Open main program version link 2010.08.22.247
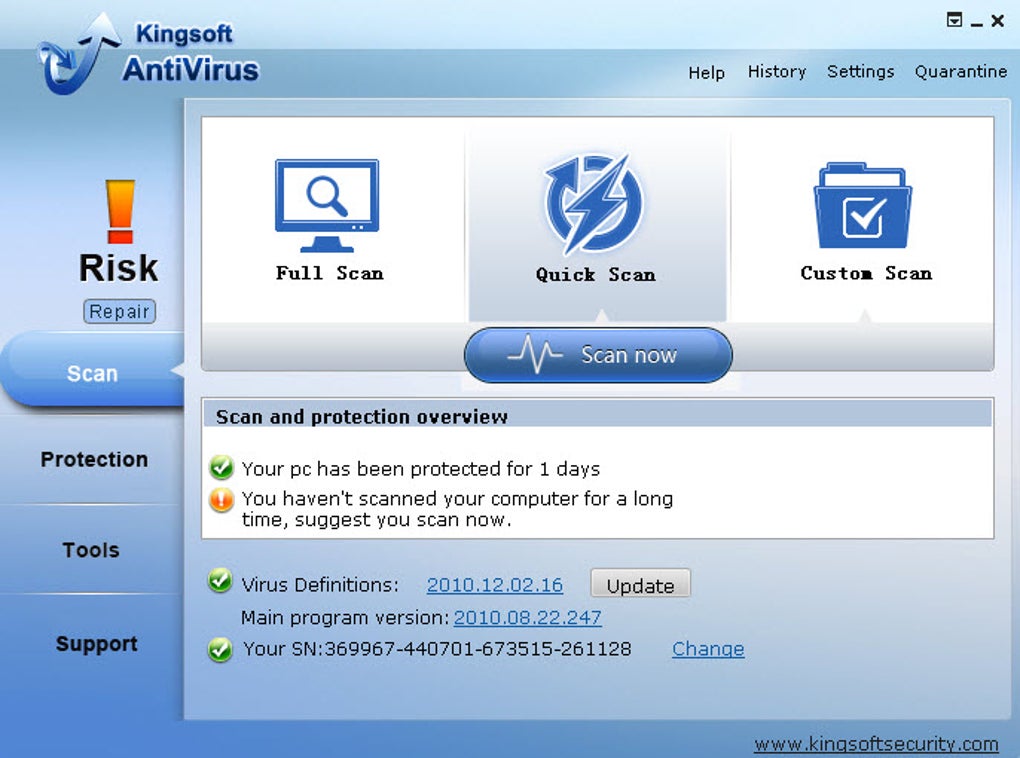Image resolution: width=1020 pixels, height=758 pixels. pos(528,617)
